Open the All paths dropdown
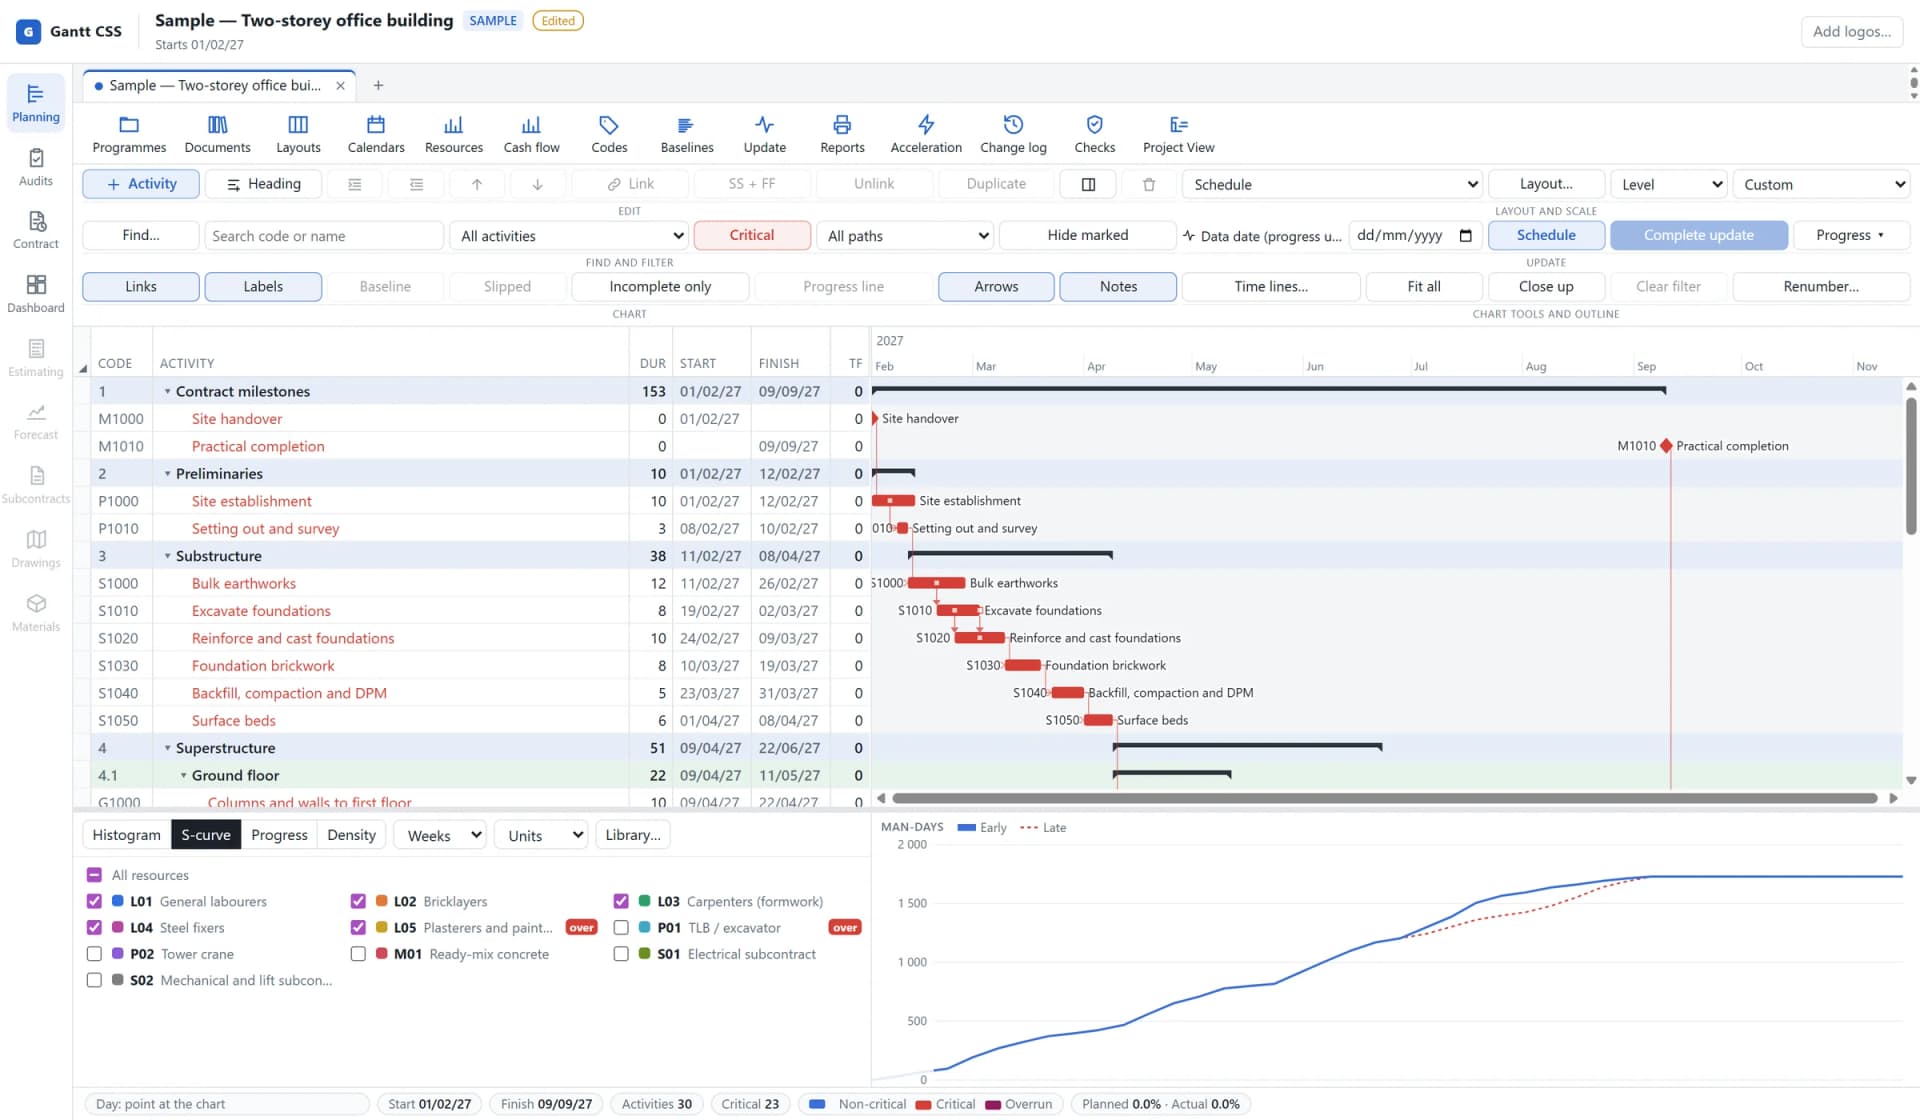Screen dimensions: 1920x1120 point(905,236)
